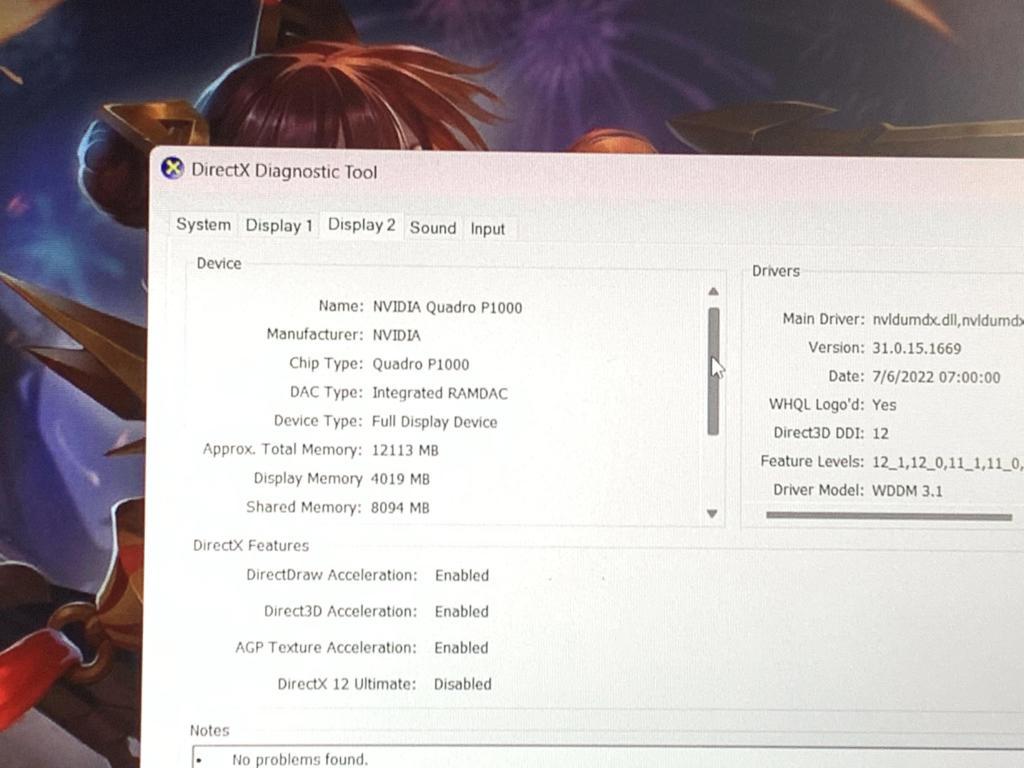Click total memory value 12113 MB
The height and width of the screenshot is (768, 1024).
(405, 450)
